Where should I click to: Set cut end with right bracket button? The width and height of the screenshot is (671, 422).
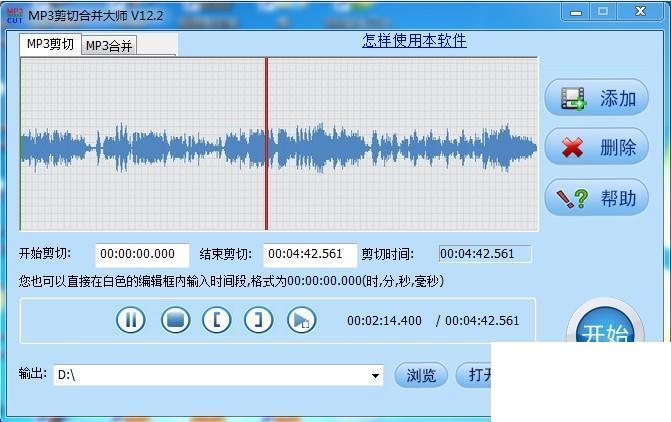258,320
